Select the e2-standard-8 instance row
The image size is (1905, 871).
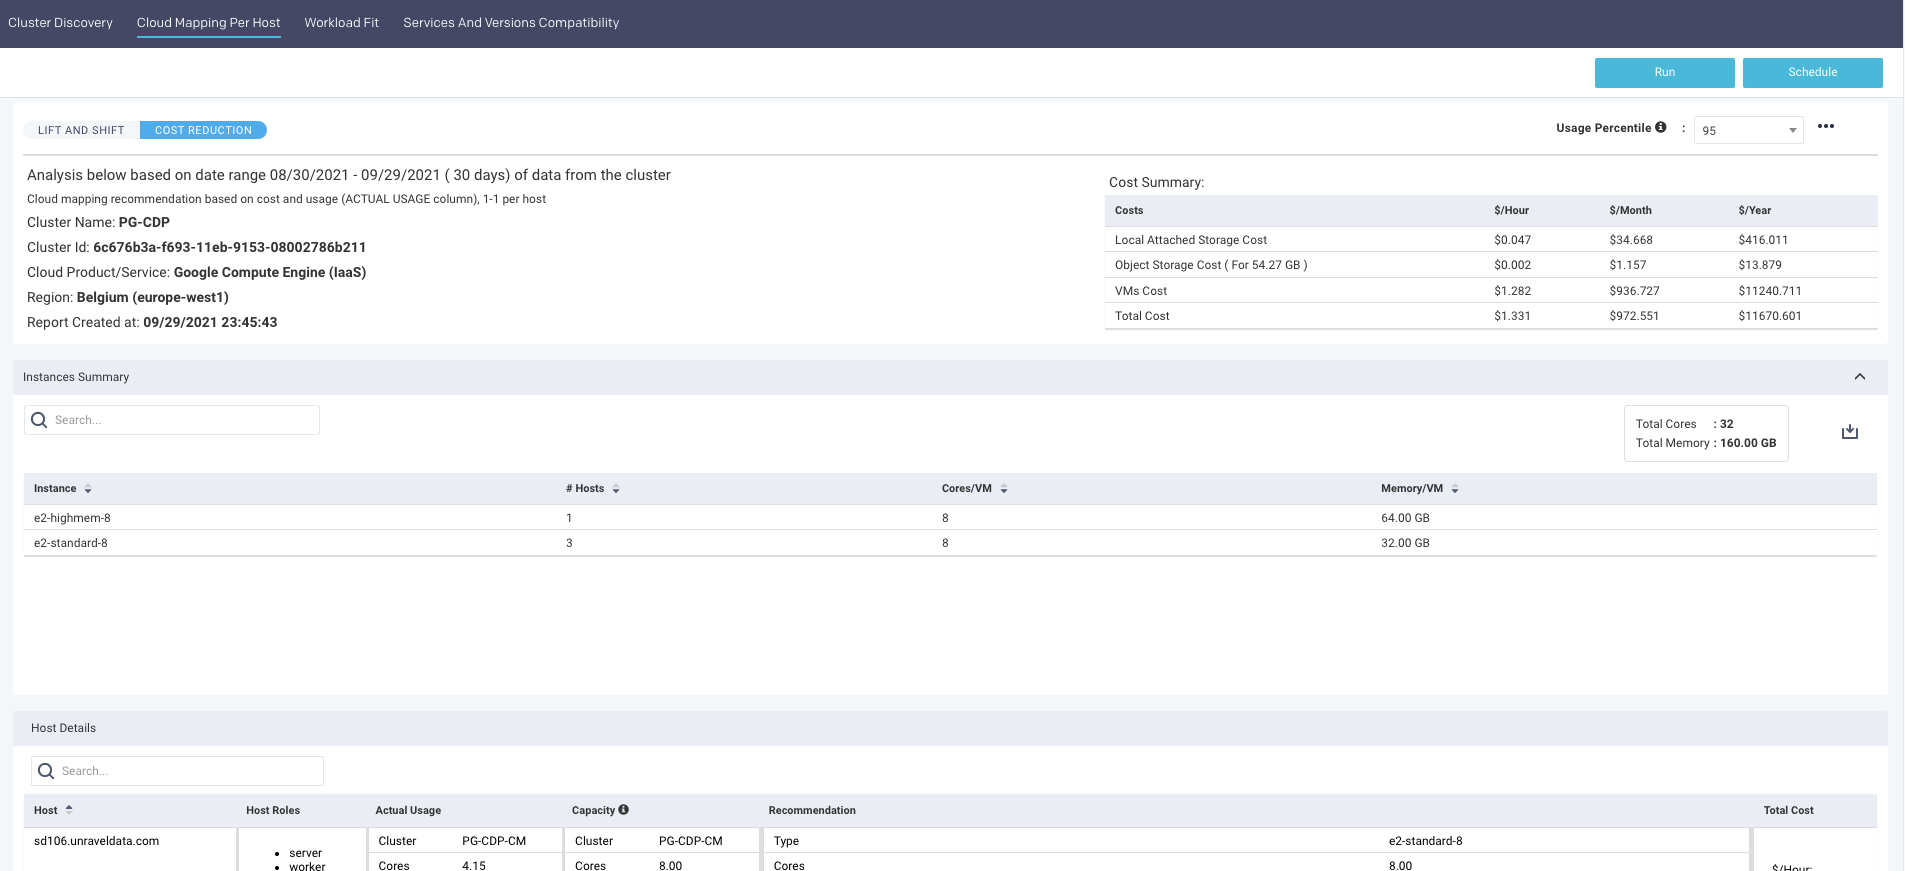tap(950, 543)
